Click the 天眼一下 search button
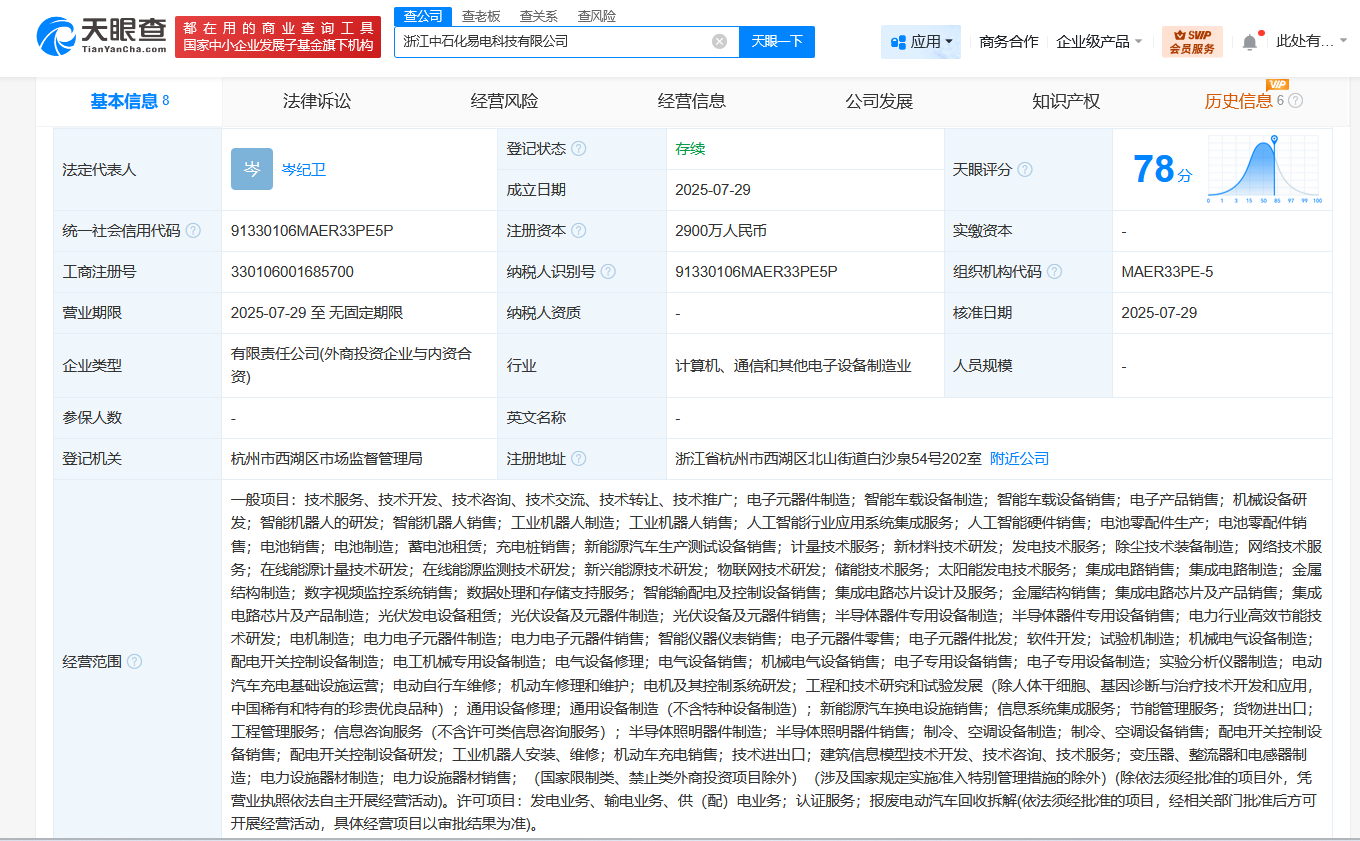 (777, 41)
